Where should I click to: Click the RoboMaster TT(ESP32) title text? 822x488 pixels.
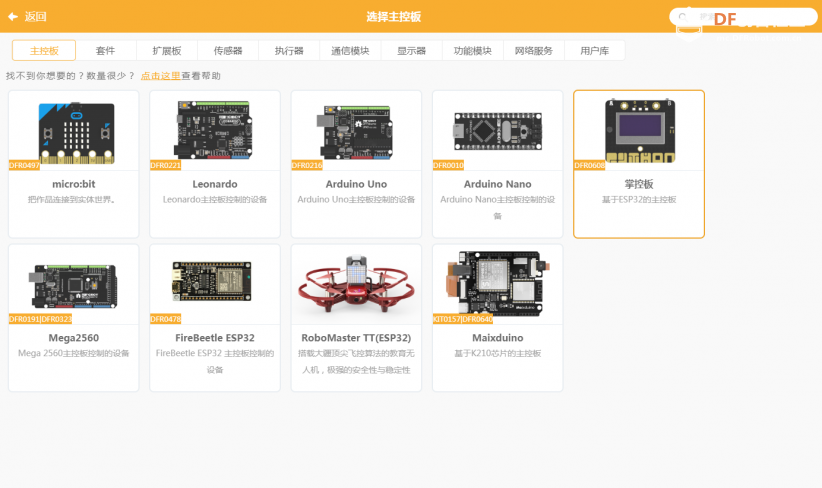point(356,338)
